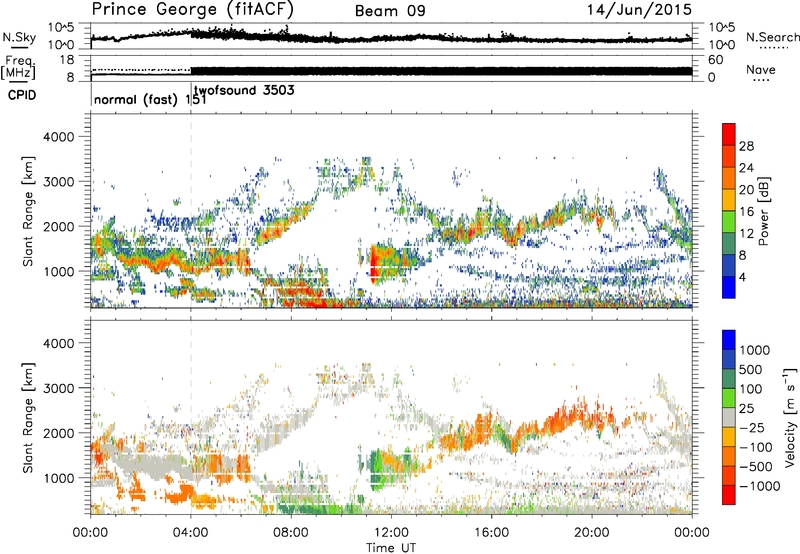Screen dimensions: 800x554
Task: Click the '28' power colorbar tick label
Action: [x=746, y=146]
